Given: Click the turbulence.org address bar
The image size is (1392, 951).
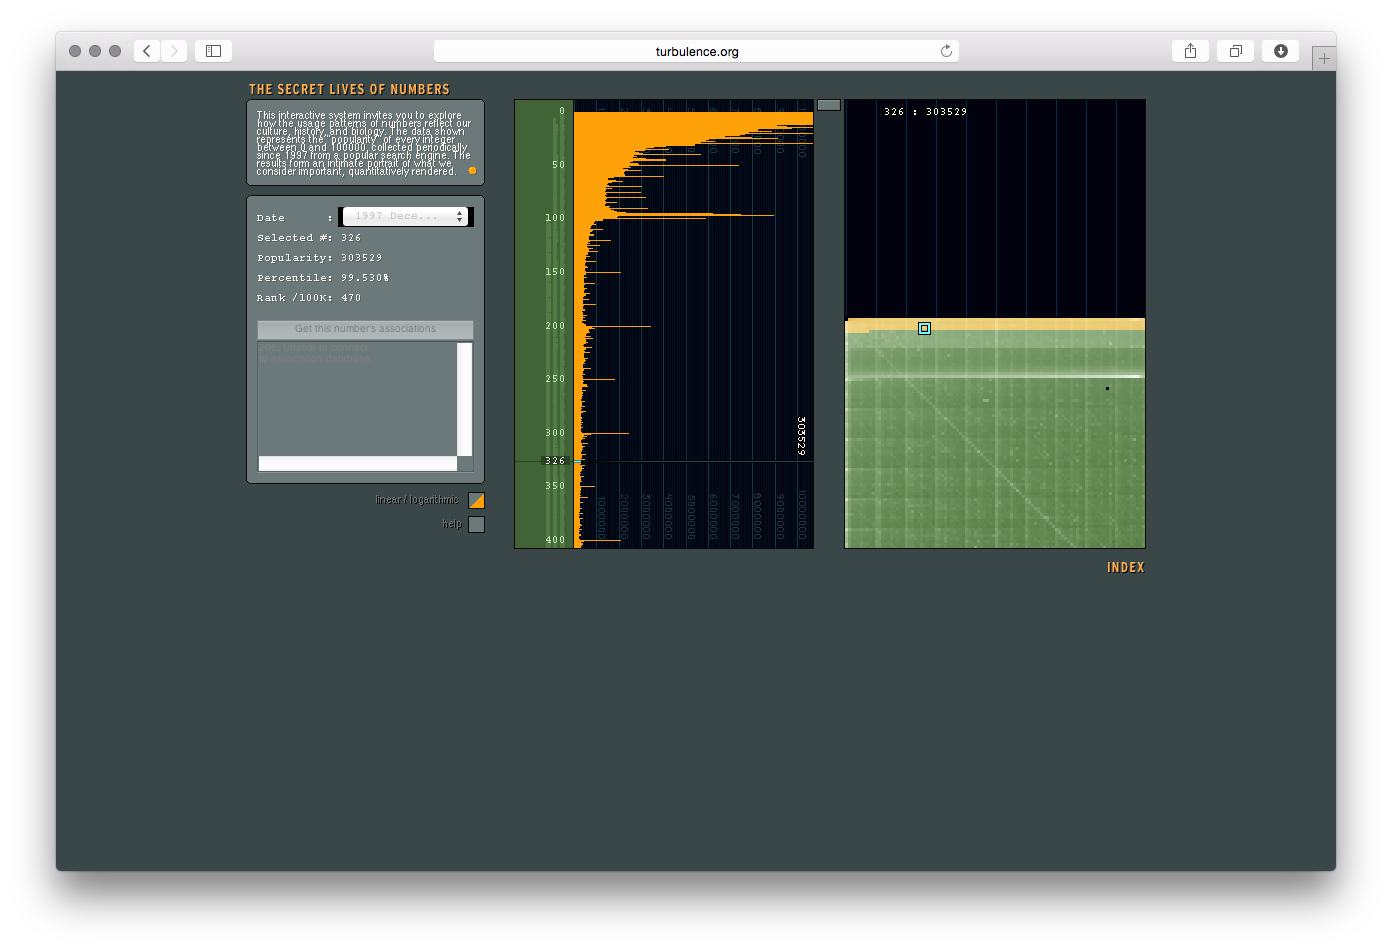Looking at the screenshot, I should point(696,51).
